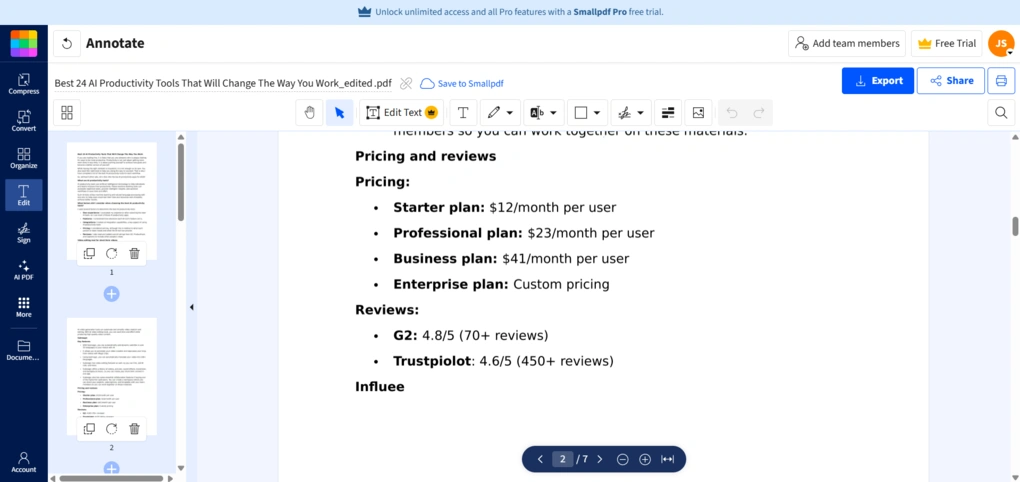Select the insert image tool
Image resolution: width=1020 pixels, height=482 pixels.
(698, 113)
